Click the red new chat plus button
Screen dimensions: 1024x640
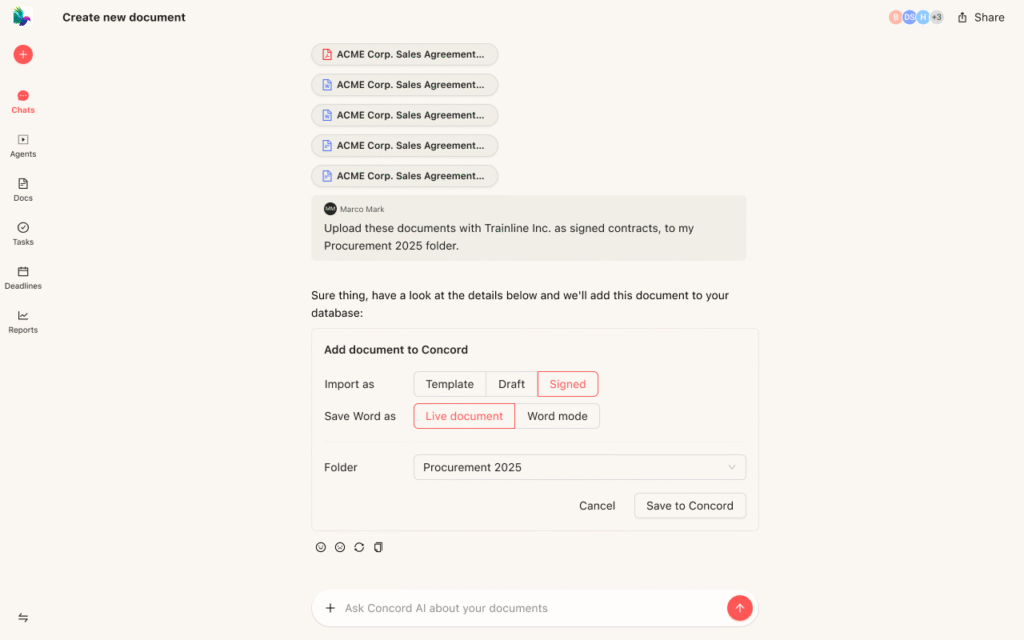[23, 54]
